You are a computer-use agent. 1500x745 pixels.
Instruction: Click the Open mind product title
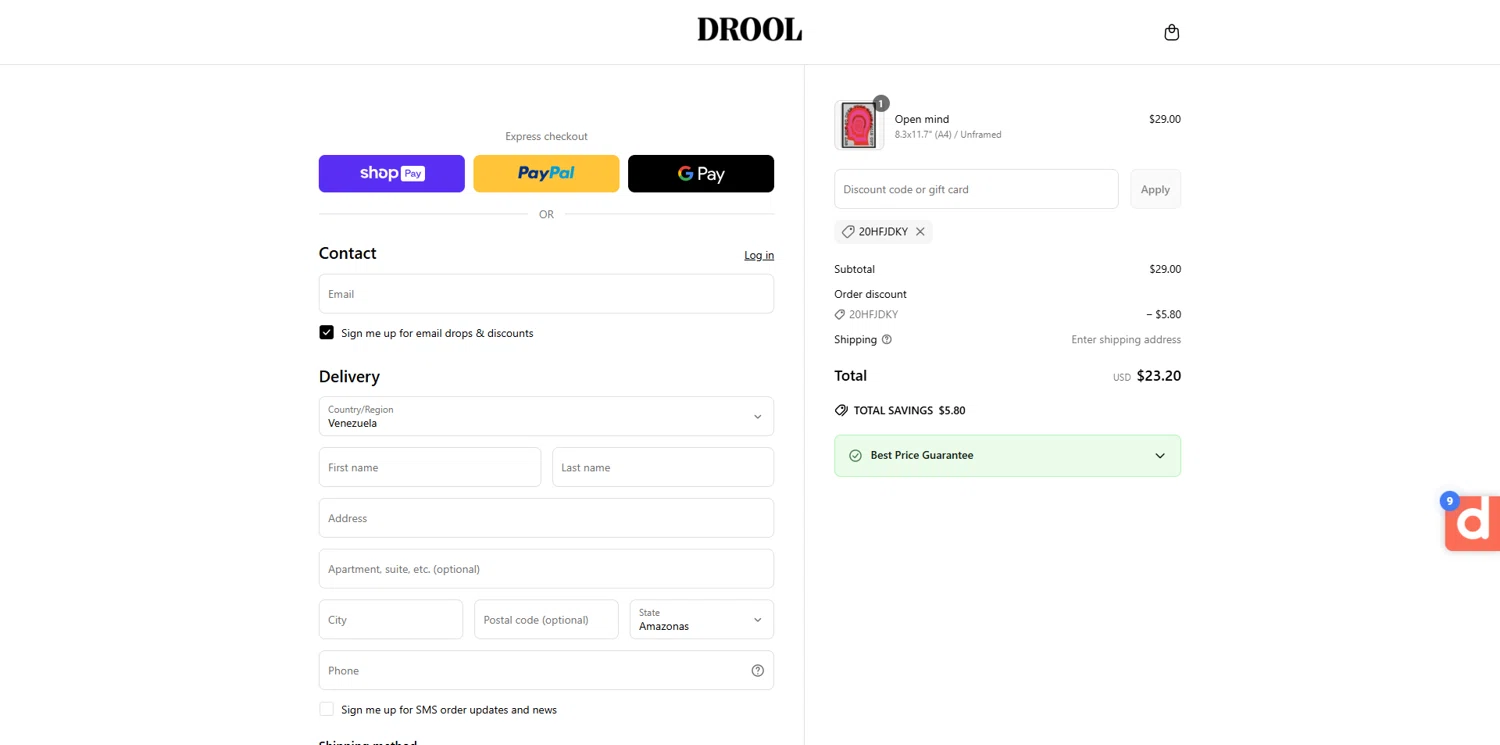(x=922, y=119)
